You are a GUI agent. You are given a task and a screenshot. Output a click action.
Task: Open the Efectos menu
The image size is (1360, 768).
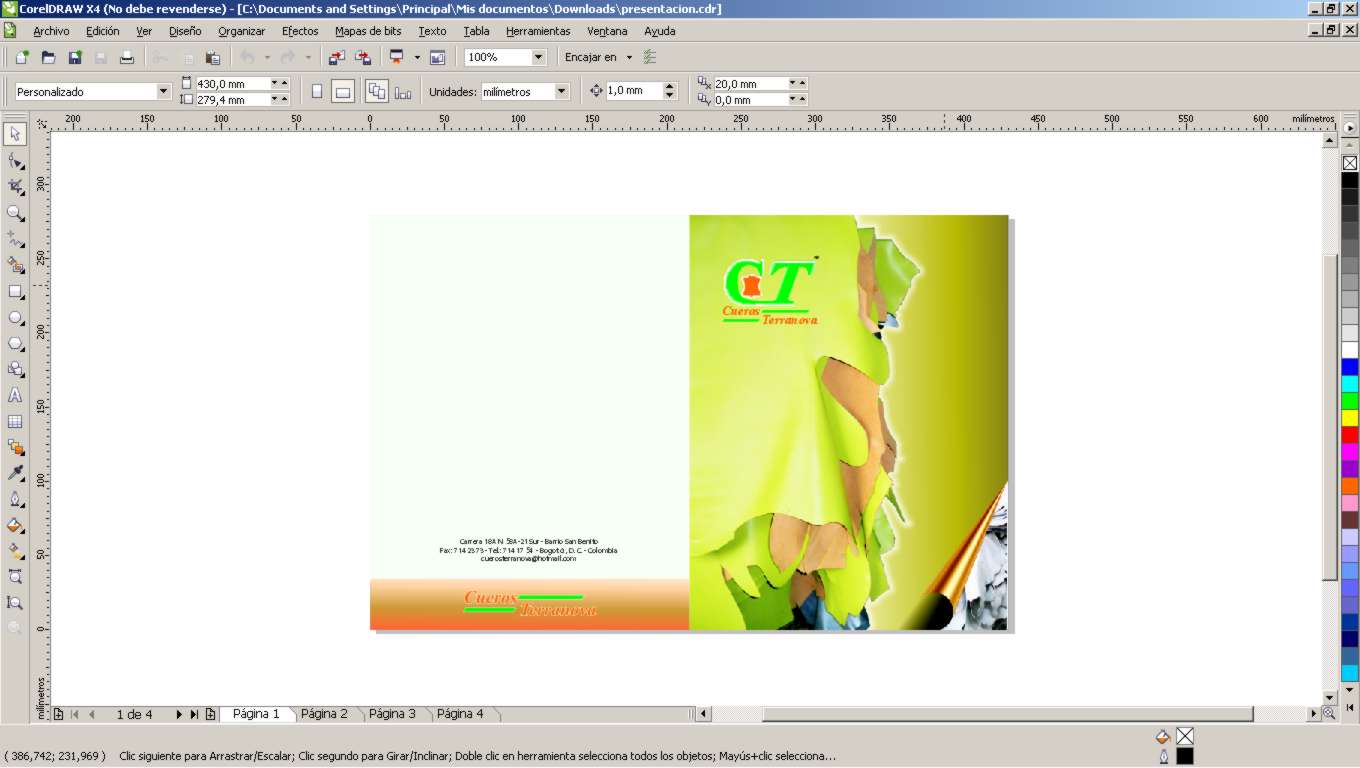pos(300,31)
